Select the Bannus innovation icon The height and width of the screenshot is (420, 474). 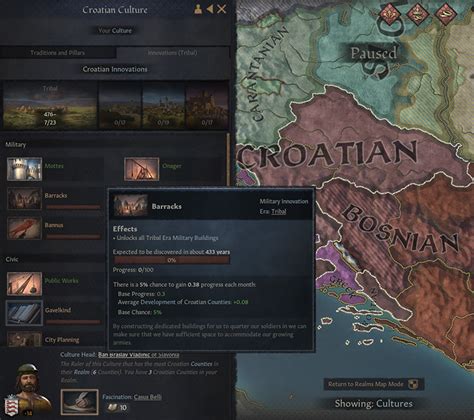click(24, 228)
